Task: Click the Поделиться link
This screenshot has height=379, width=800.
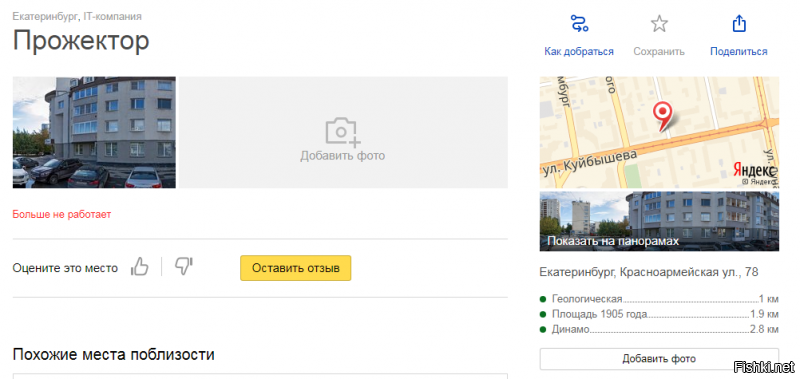Action: pos(739,52)
